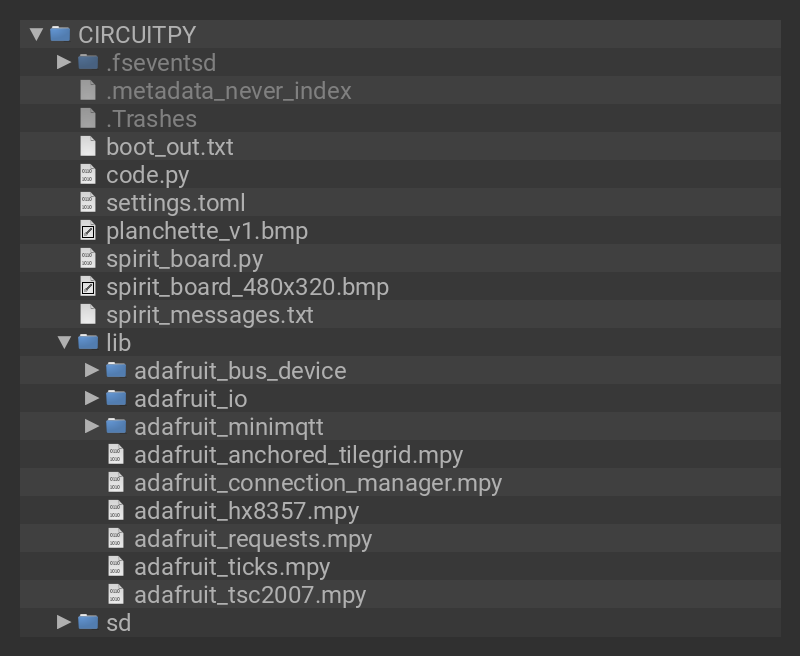Image resolution: width=800 pixels, height=656 pixels.
Task: Select spirit_board.py in the file tree
Action: [184, 259]
